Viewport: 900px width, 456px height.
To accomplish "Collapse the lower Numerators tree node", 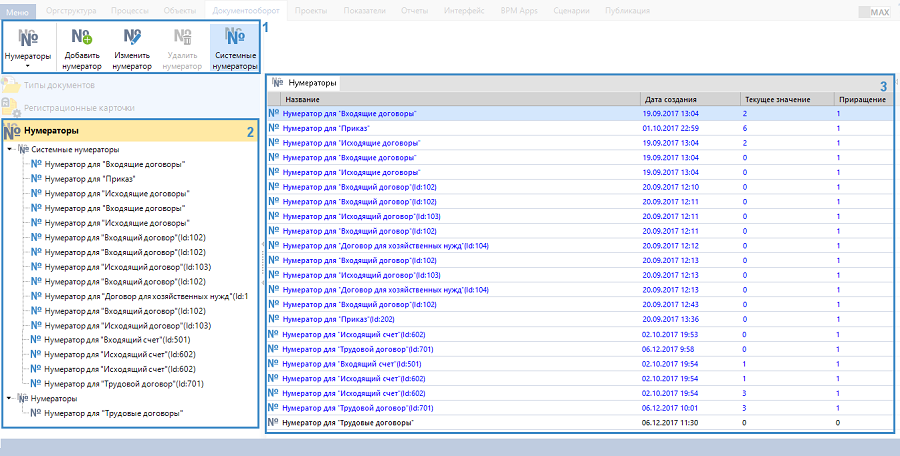I will 9,398.
